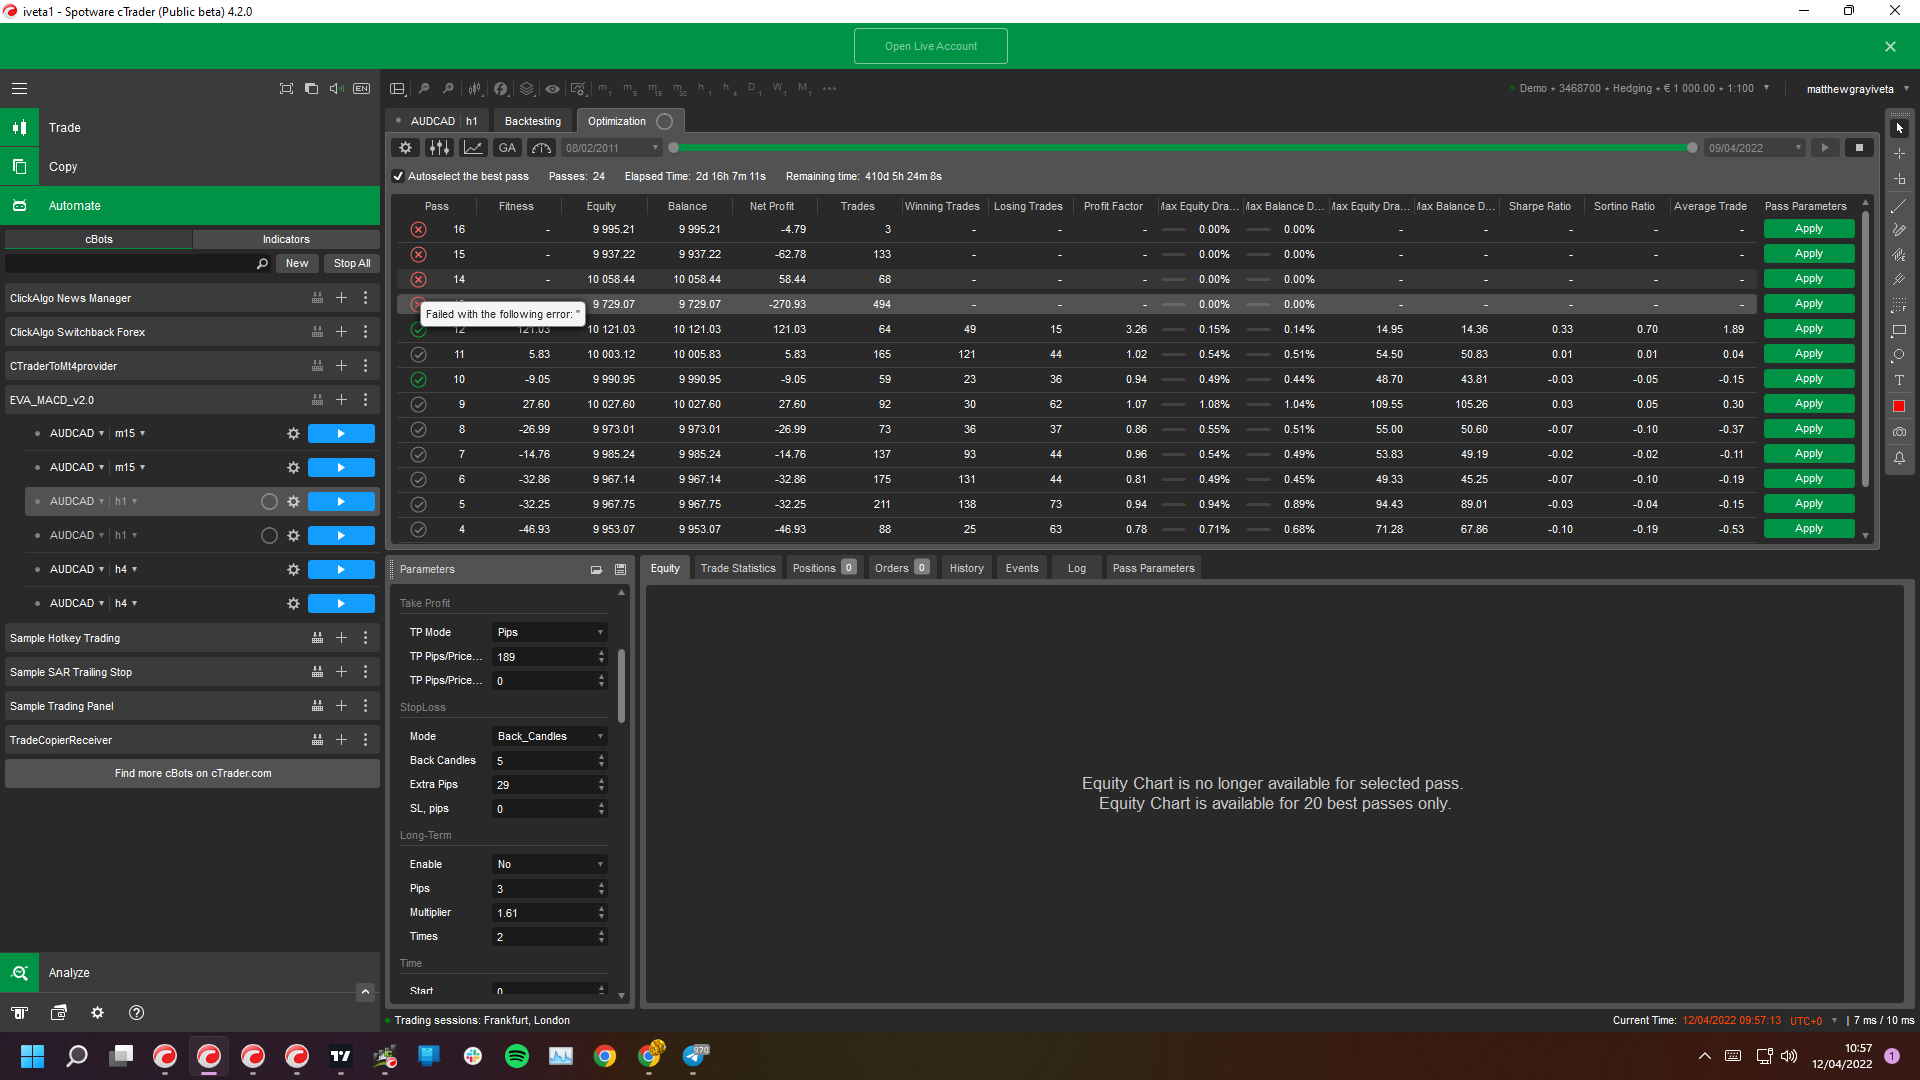The height and width of the screenshot is (1080, 1920).
Task: Click Stop All button
Action: [x=352, y=263]
